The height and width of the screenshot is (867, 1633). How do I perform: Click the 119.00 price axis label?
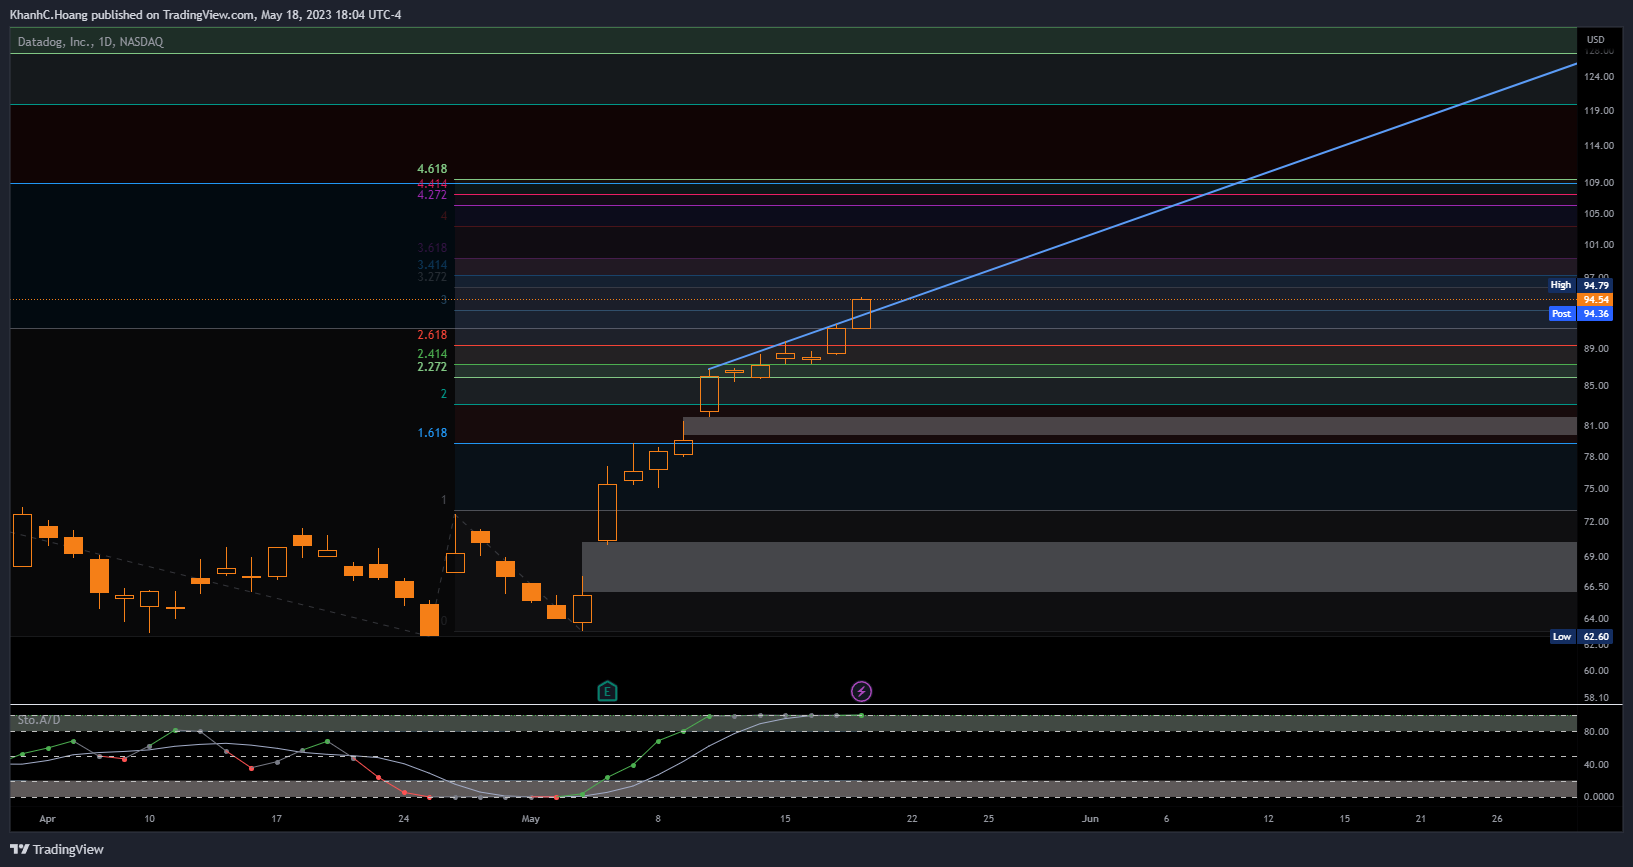click(1599, 110)
